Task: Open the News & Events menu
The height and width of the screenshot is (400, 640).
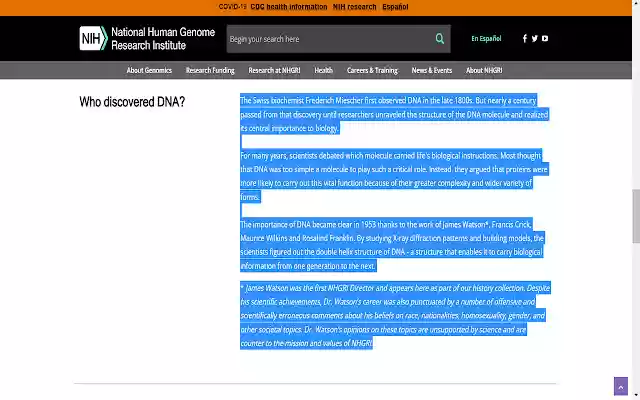Action: pyautogui.click(x=432, y=70)
